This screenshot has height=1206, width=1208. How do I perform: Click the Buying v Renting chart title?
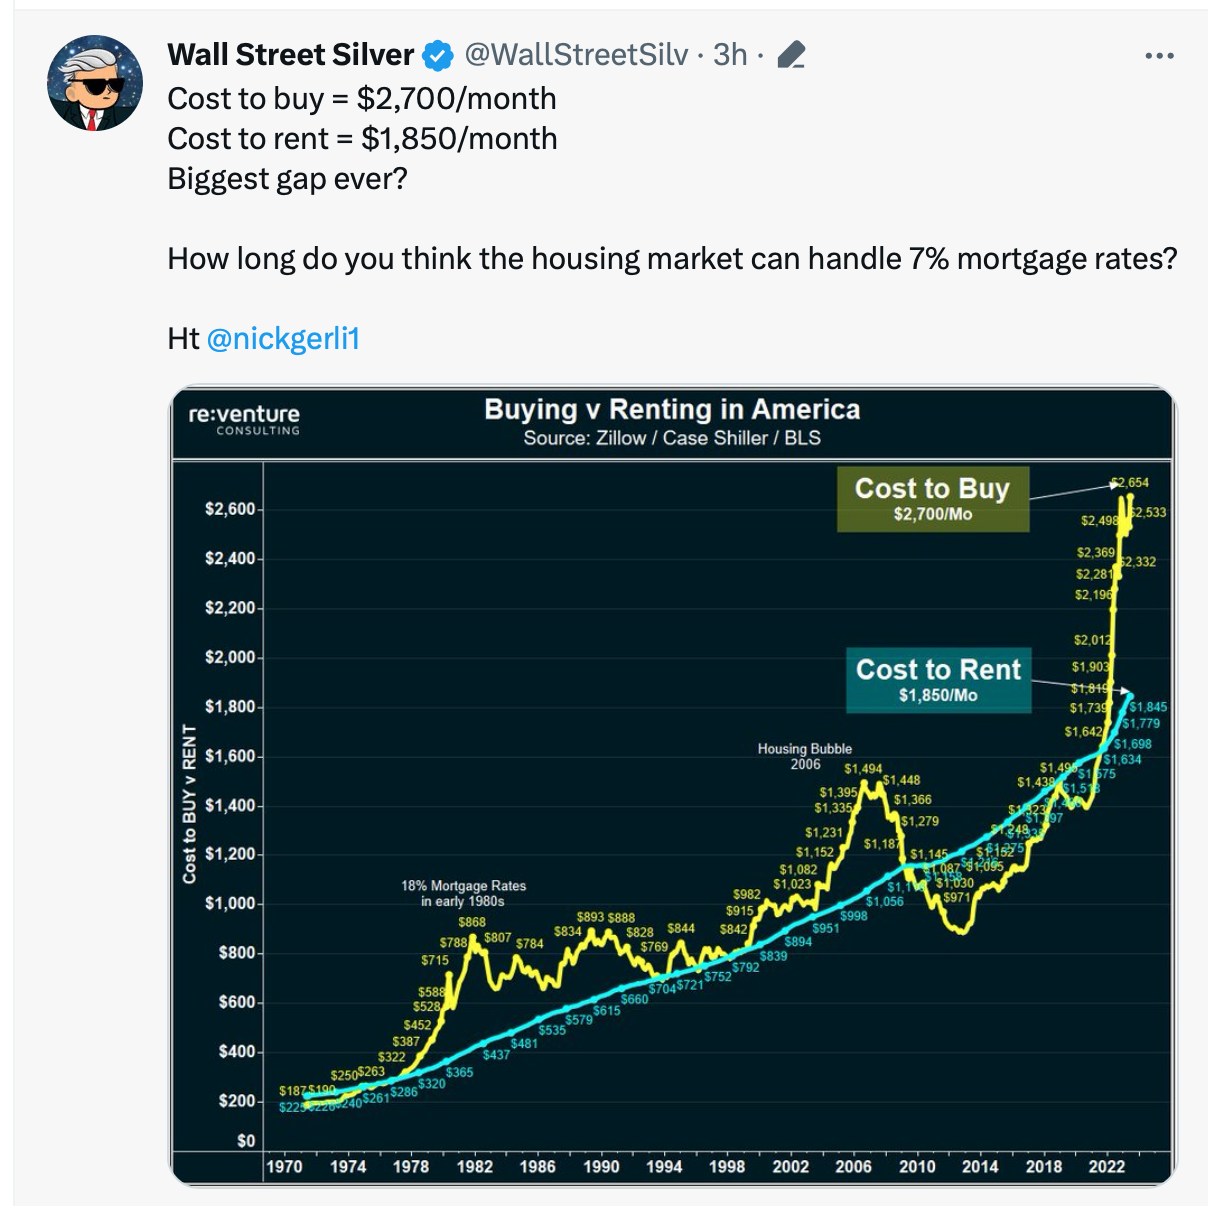[672, 409]
